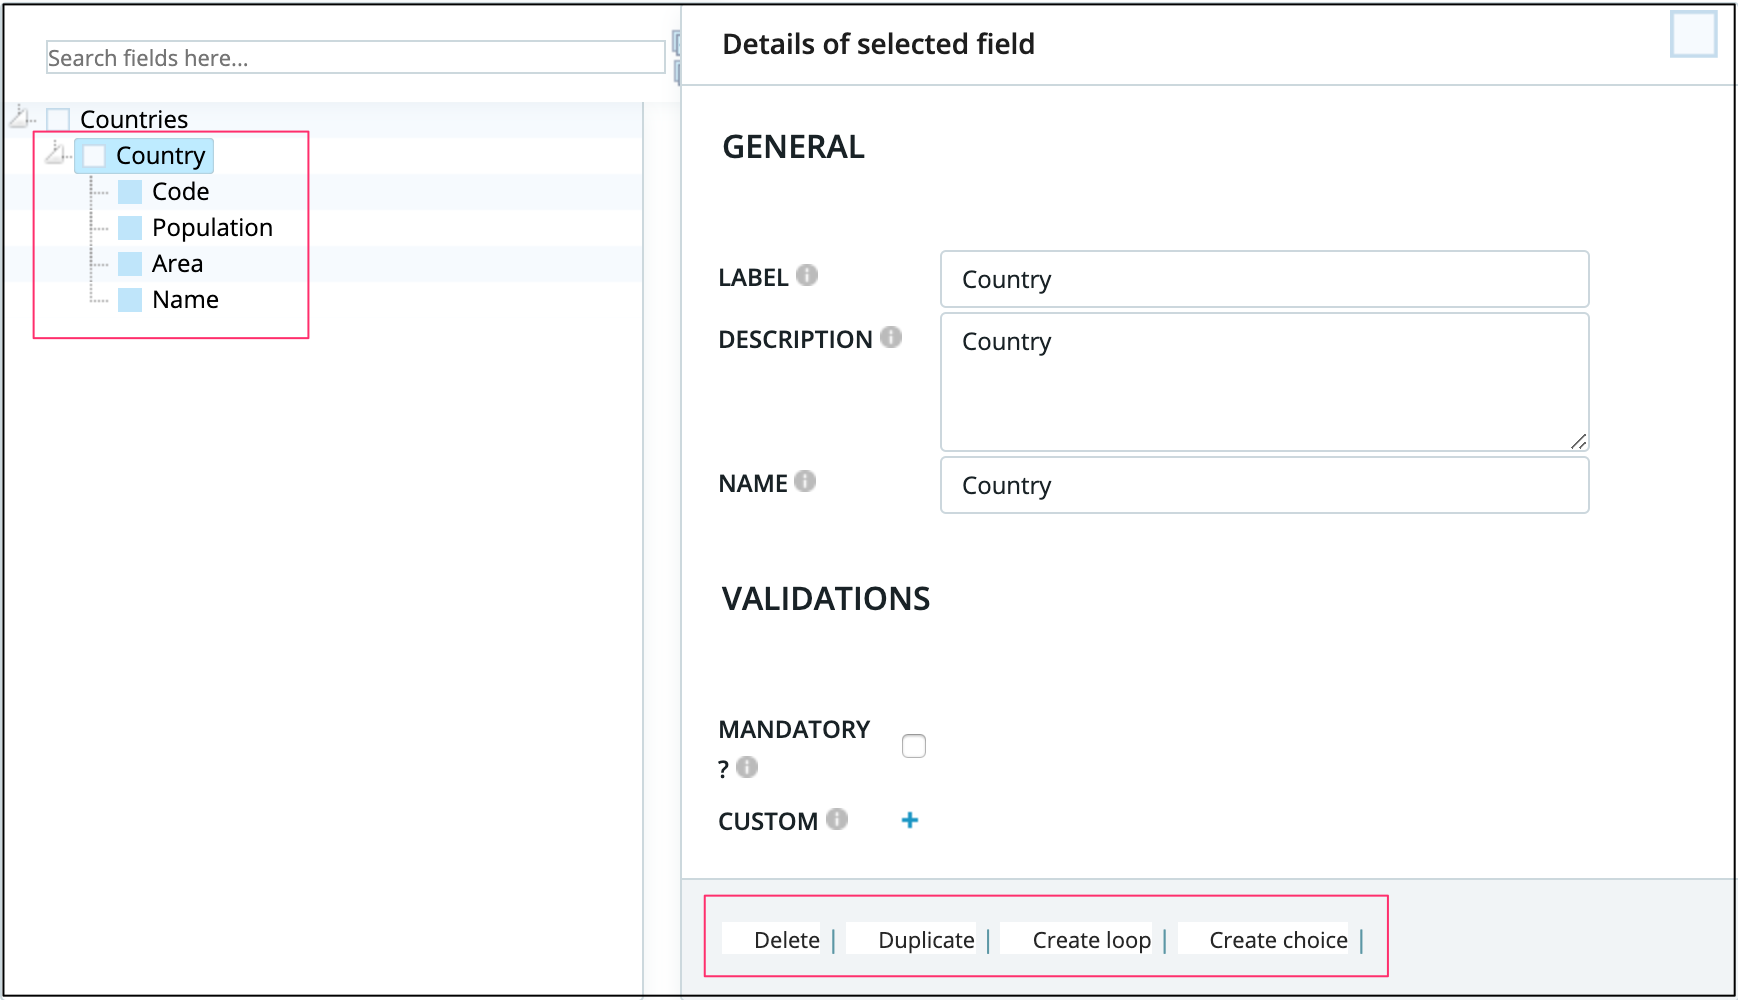This screenshot has height=1000, width=1738.
Task: Click the info icon next to DESCRIPTION
Action: [891, 337]
